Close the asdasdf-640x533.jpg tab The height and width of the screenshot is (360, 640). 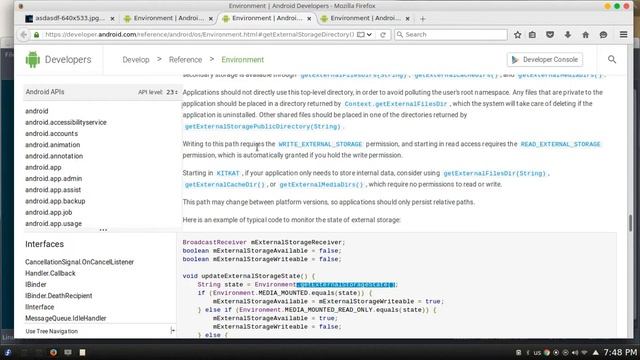tap(112, 19)
